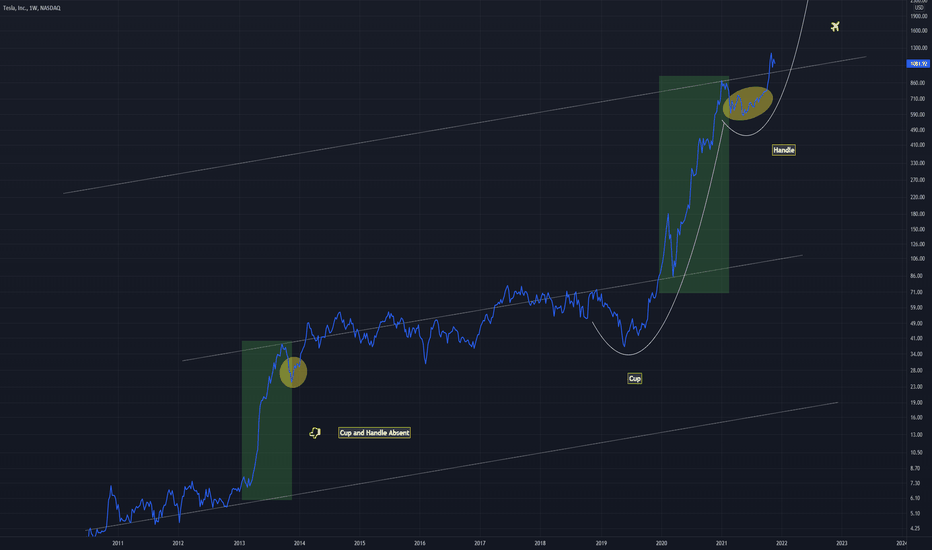Click the 2012 label on the time axis
The width and height of the screenshot is (932, 550).
[178, 543]
